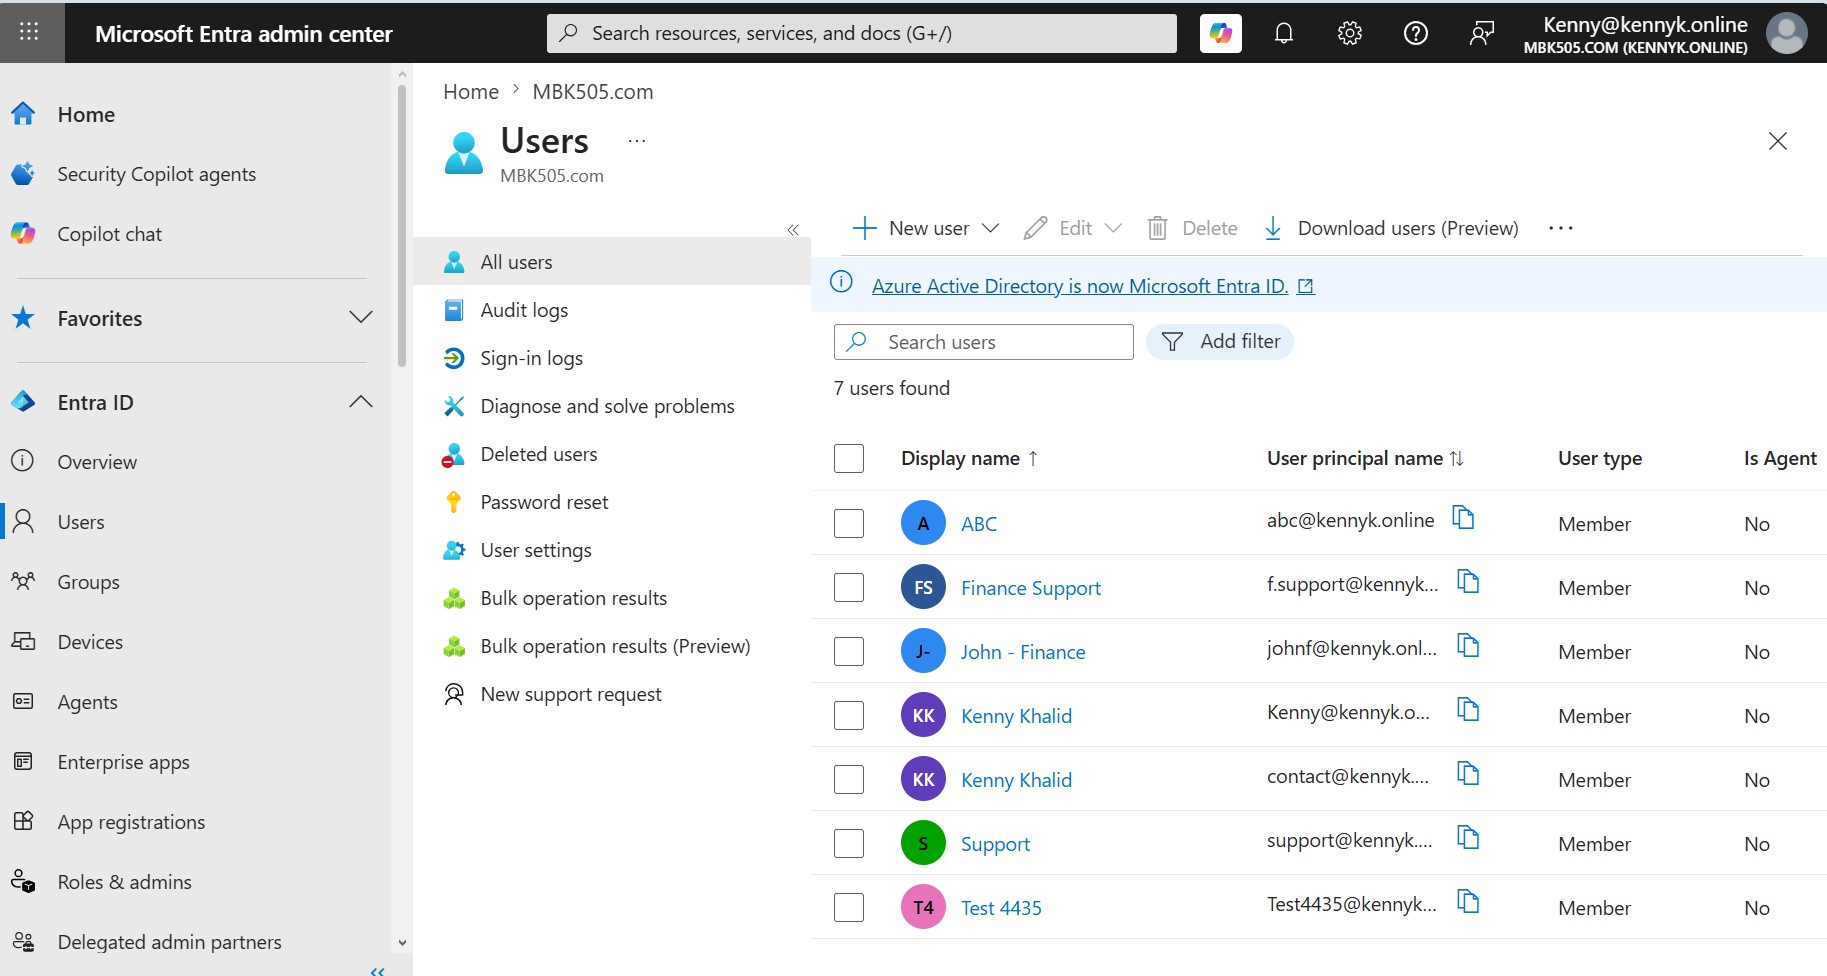Click the Delete button
The image size is (1827, 976).
point(1192,228)
